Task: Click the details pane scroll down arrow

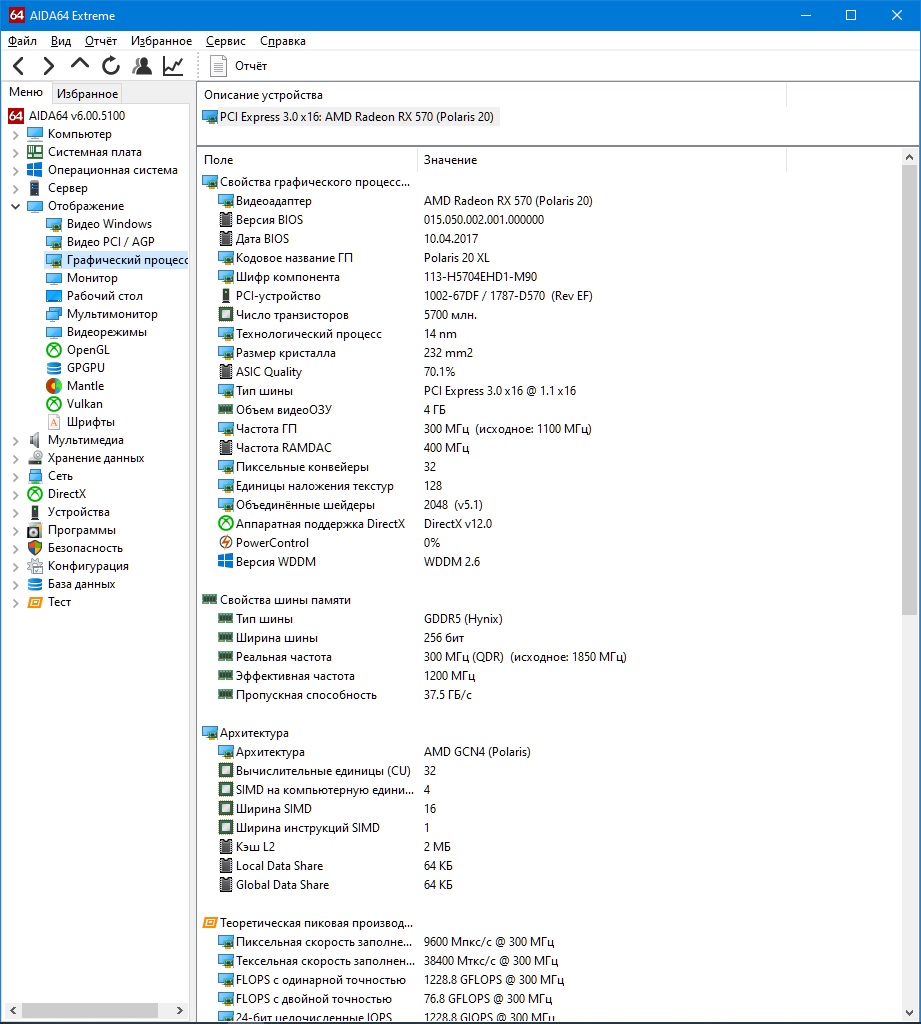Action: point(909,1013)
